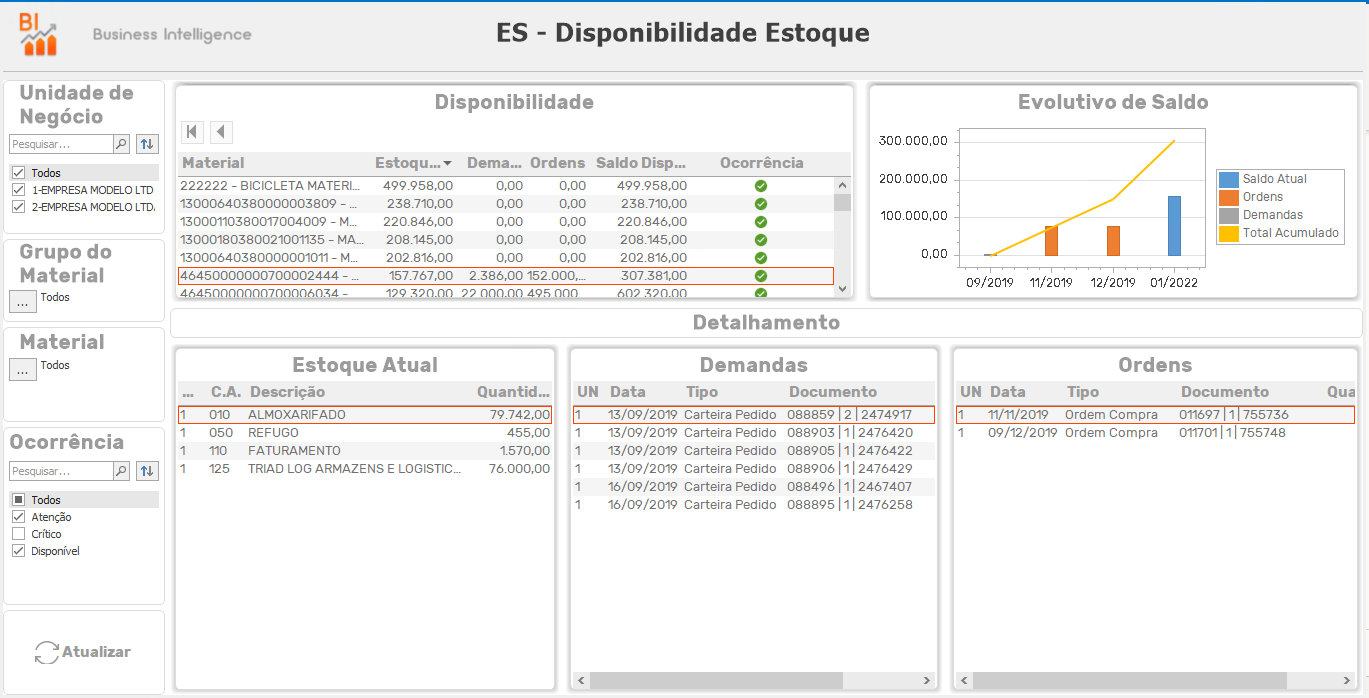Click orange 12/2019 bar in chart

coord(1113,241)
